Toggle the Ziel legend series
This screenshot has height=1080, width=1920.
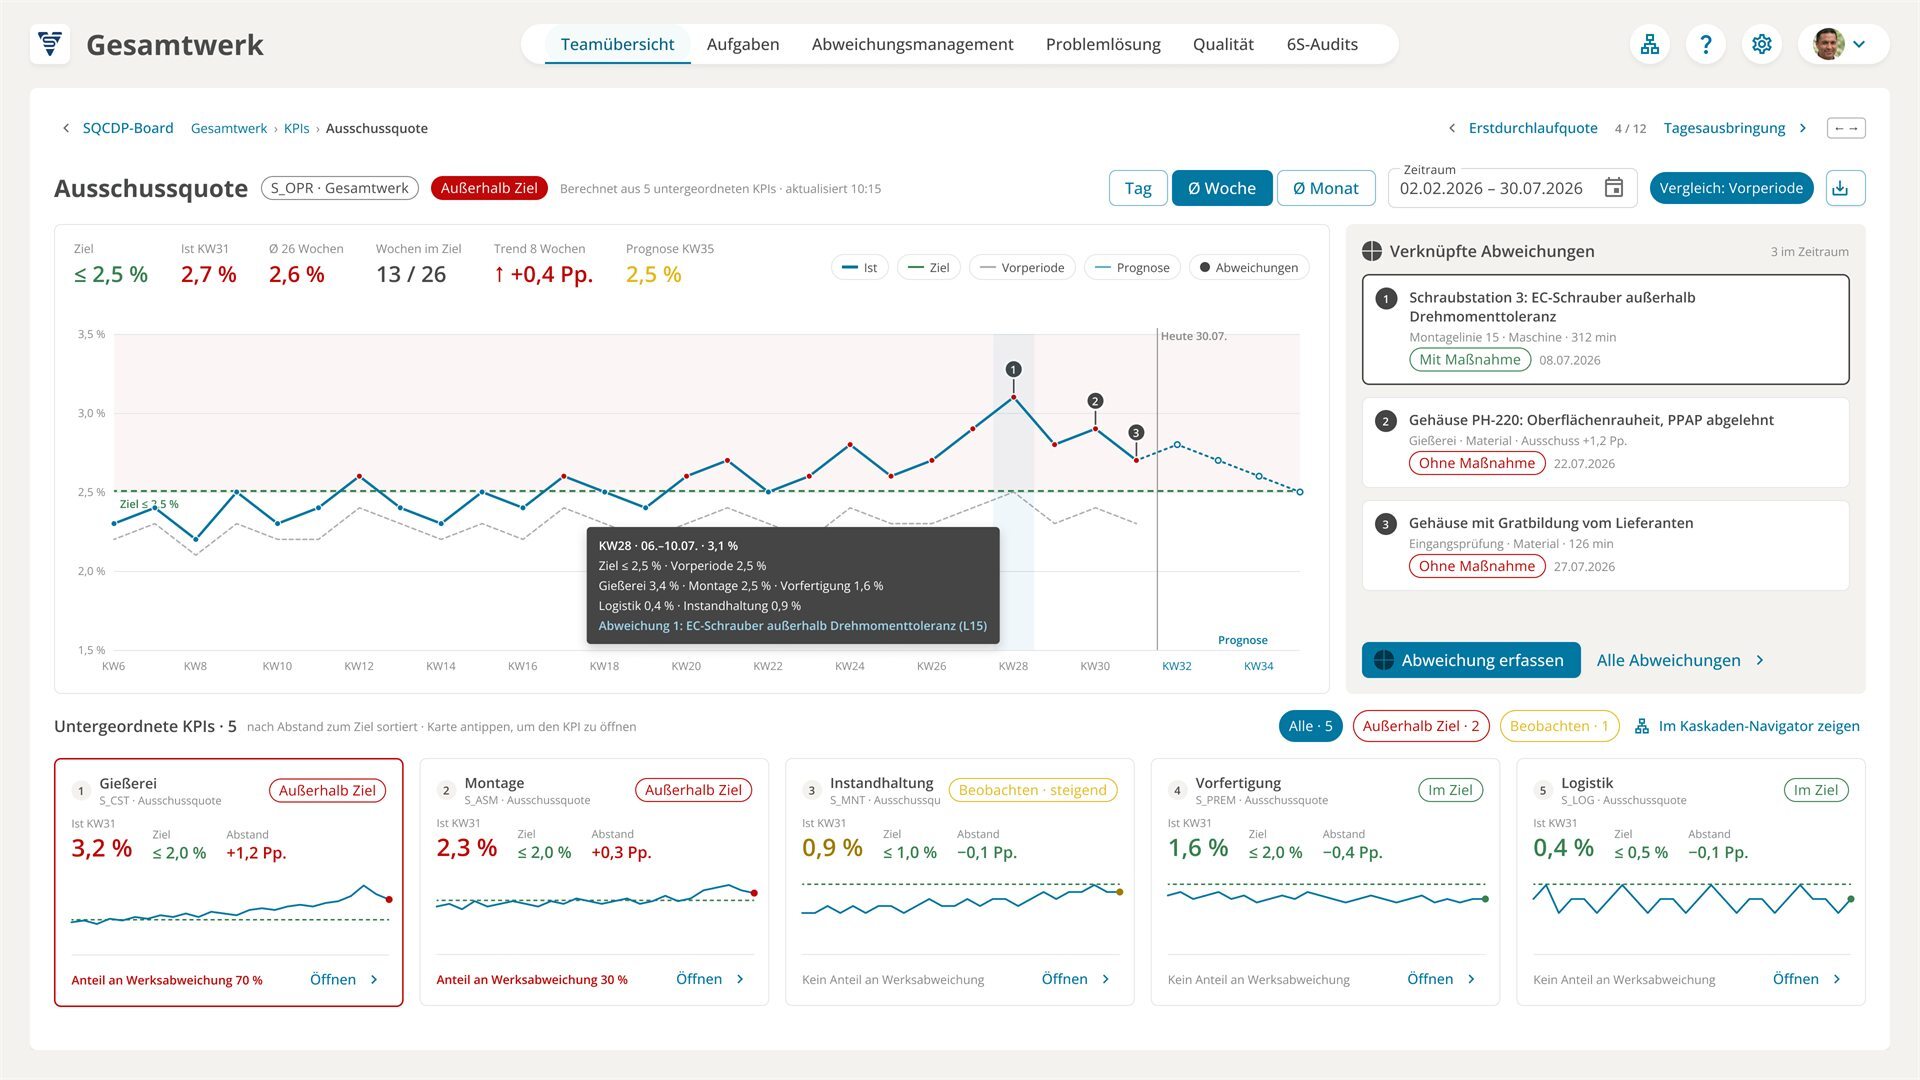929,268
